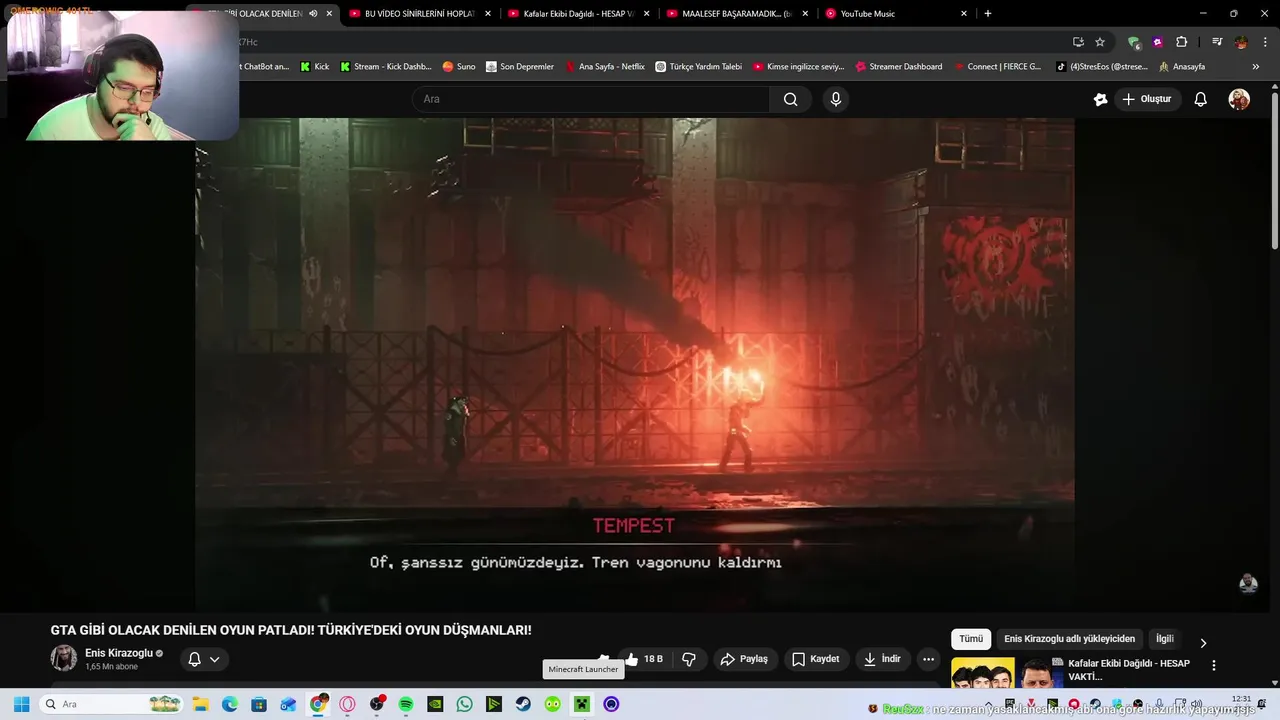Open options menu for Kafalar Ekibi Dağıldı suggestion
Viewport: 1280px width, 720px height.
(x=1214, y=665)
